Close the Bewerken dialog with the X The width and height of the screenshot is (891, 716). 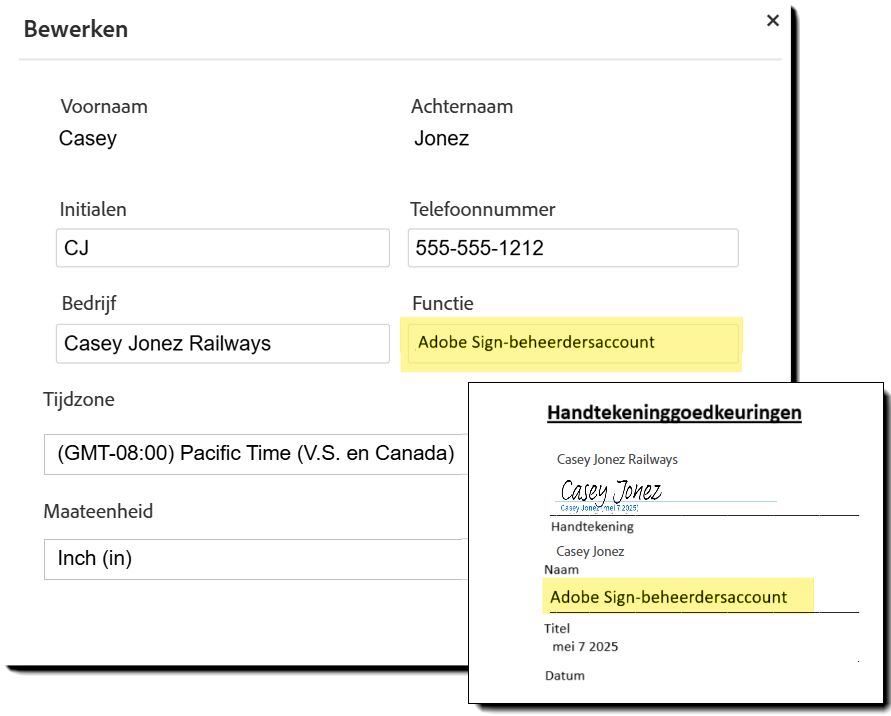point(772,20)
